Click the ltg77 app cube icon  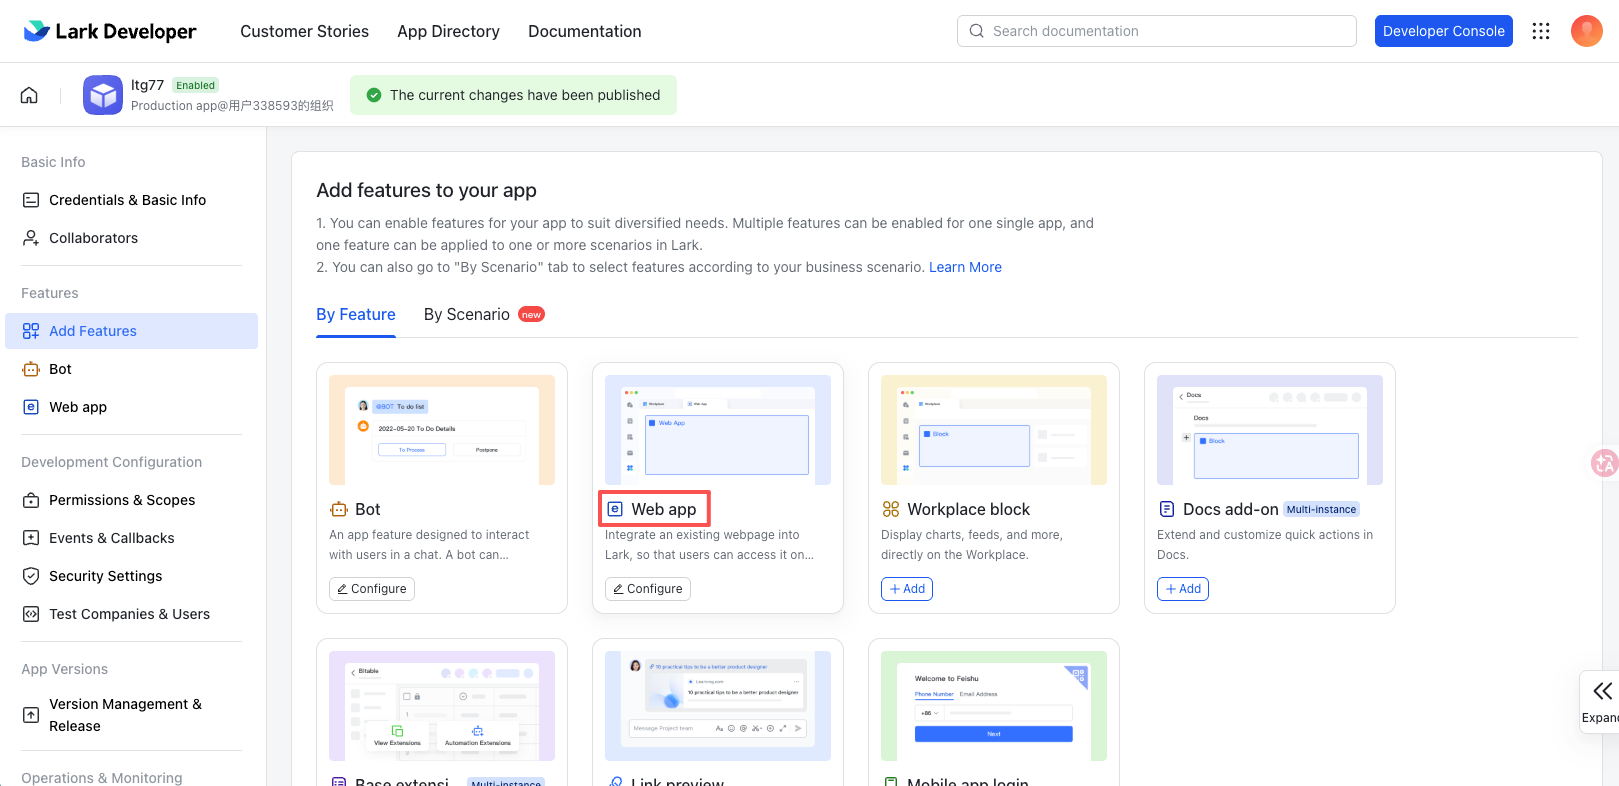click(x=102, y=95)
